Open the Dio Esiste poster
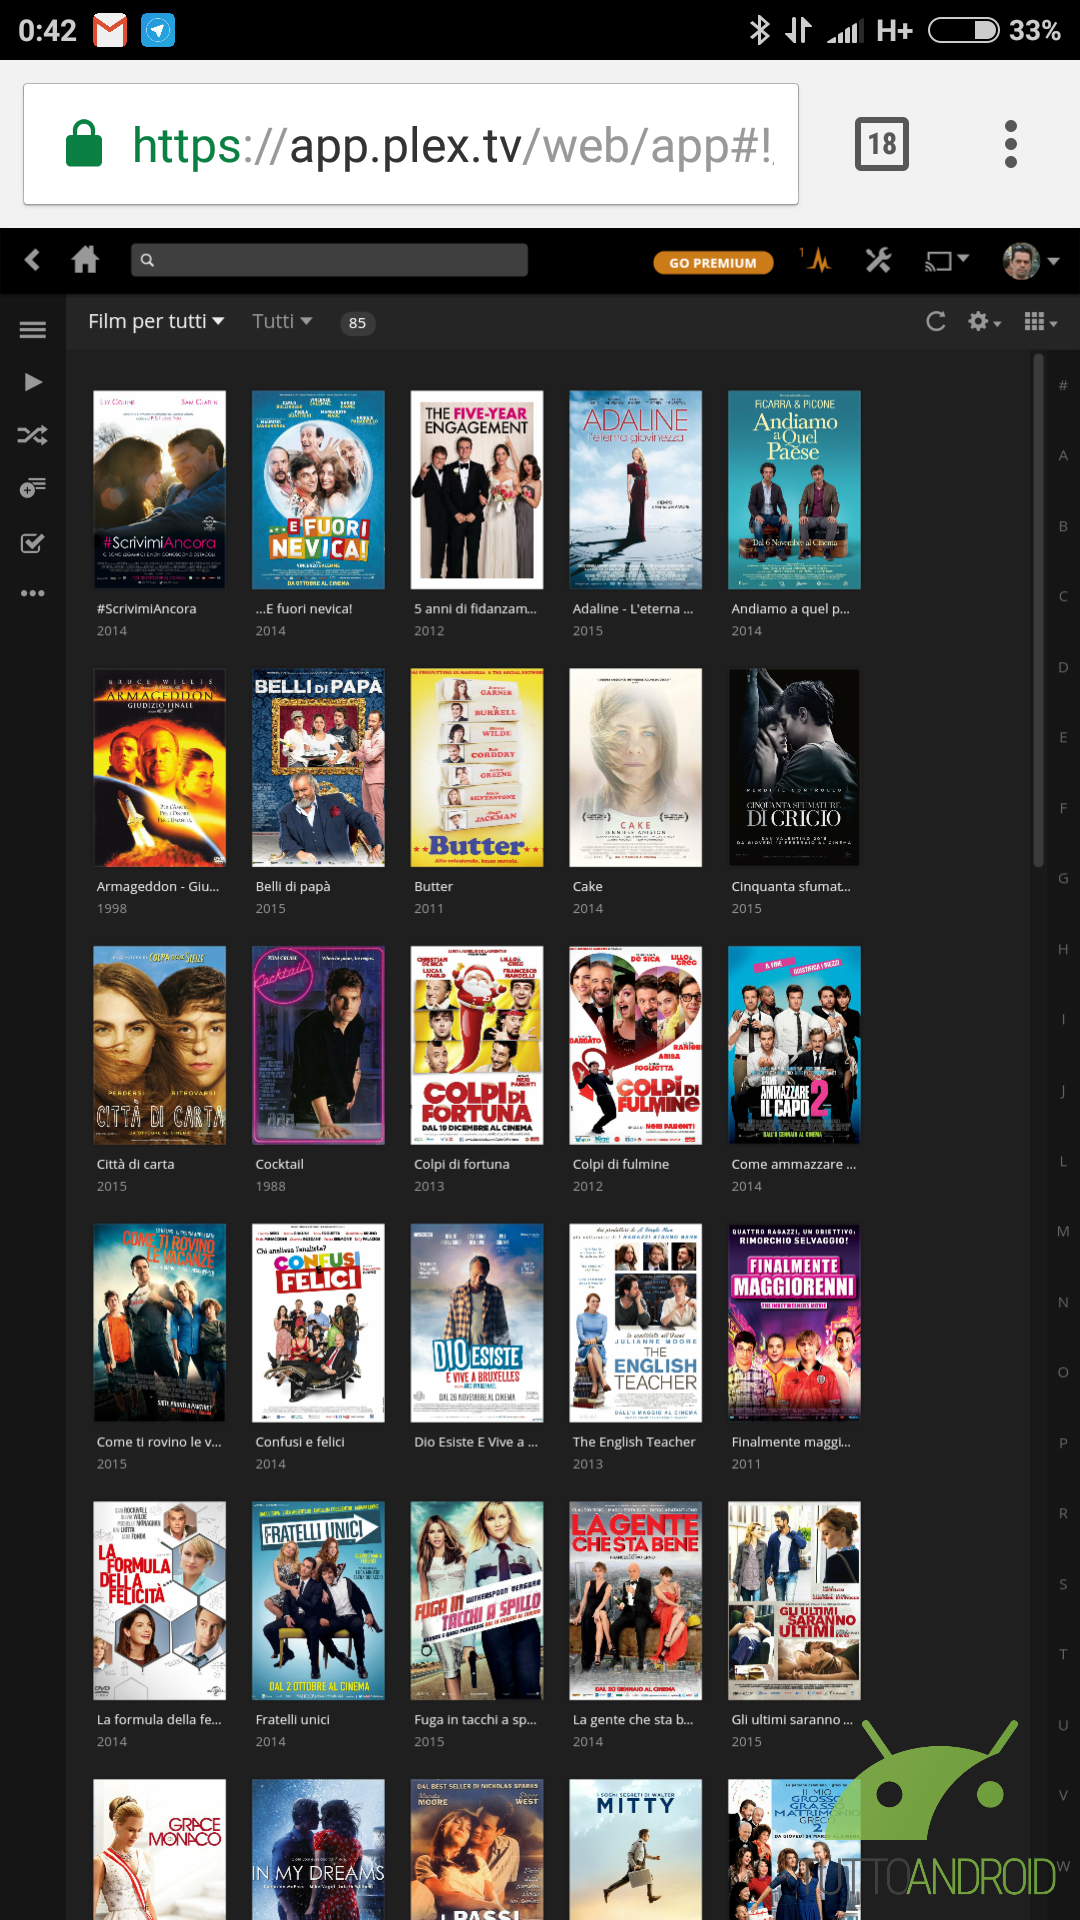Screen dimensions: 1080x1920 477,1323
